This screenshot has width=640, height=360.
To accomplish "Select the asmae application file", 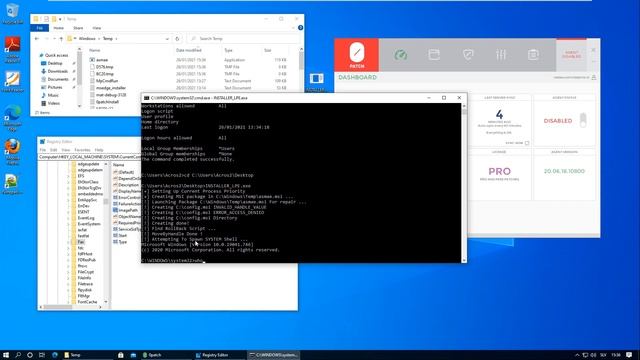I will point(102,60).
